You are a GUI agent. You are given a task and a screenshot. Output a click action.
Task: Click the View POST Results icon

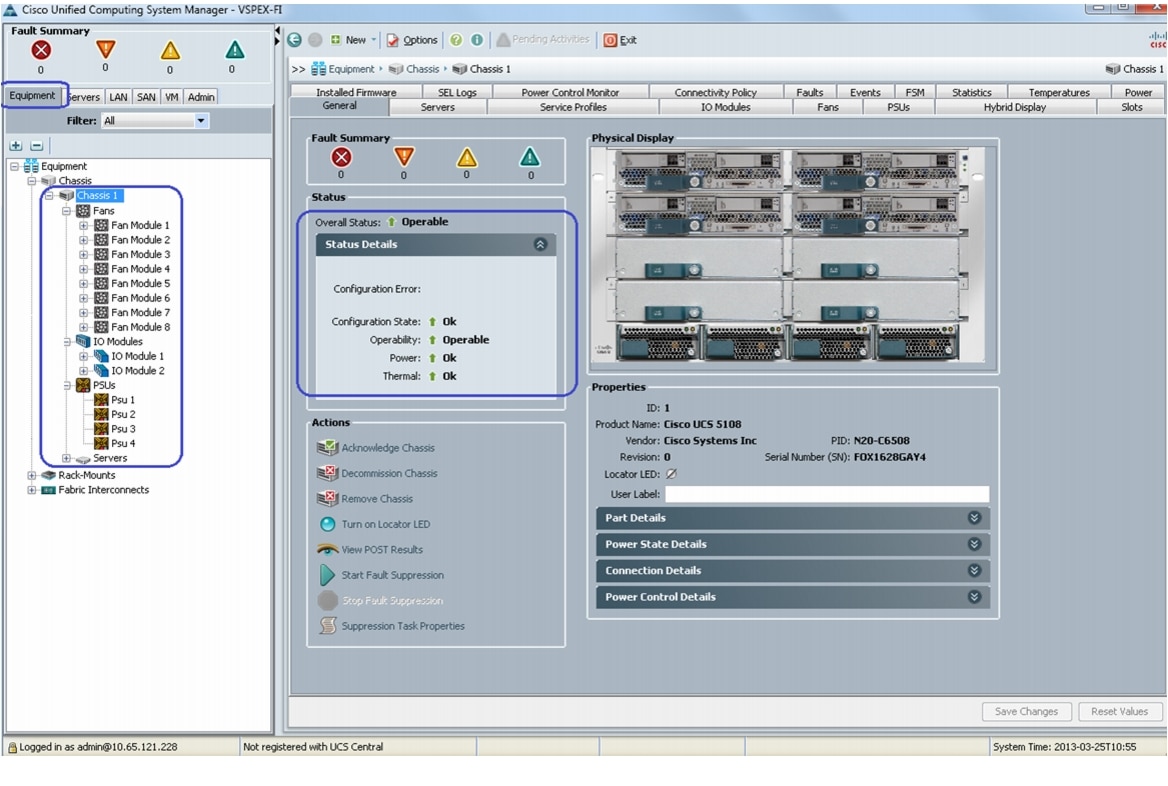pyautogui.click(x=327, y=549)
